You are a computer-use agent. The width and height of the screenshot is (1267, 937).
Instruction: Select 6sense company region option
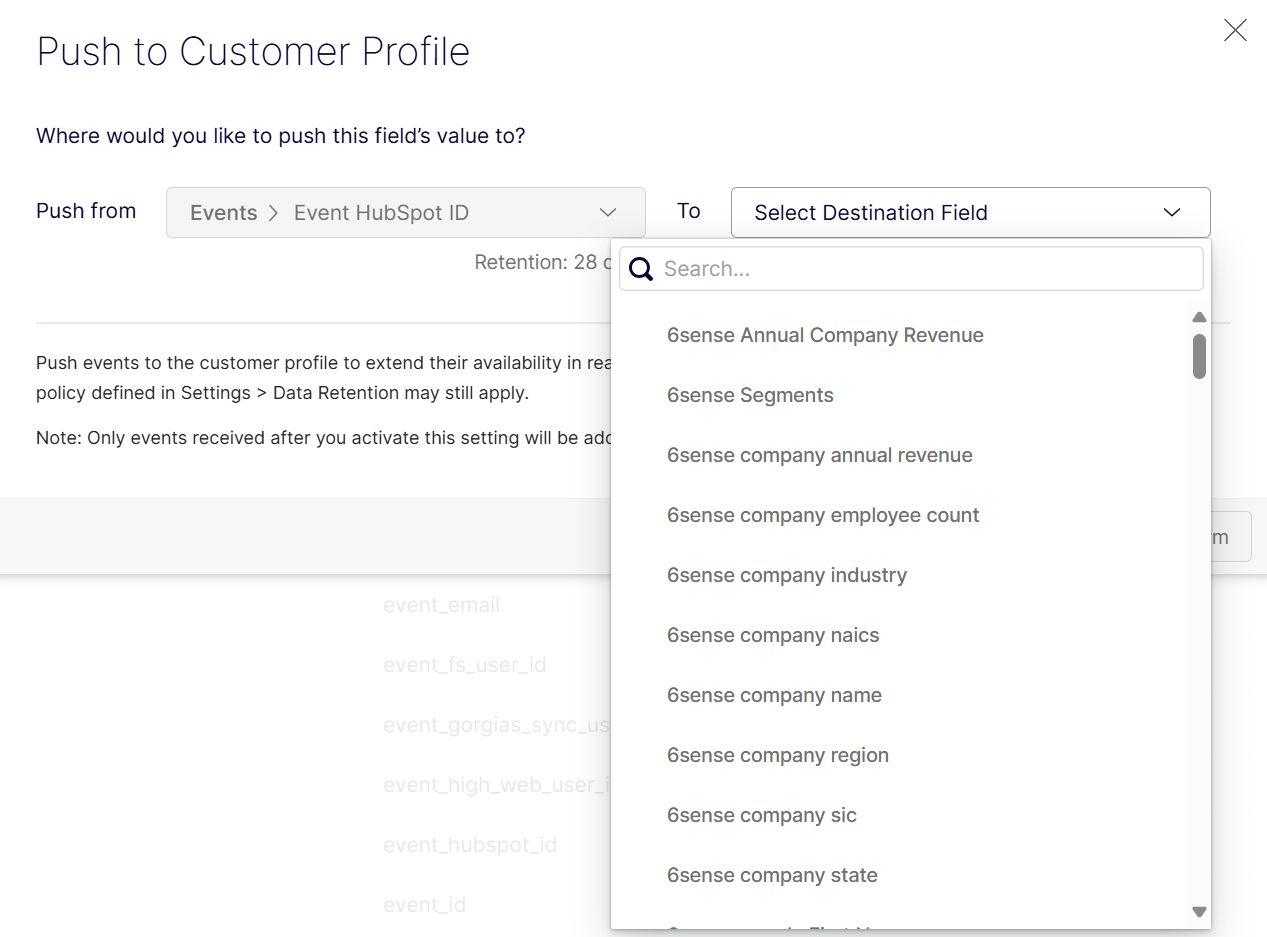pyautogui.click(x=777, y=755)
